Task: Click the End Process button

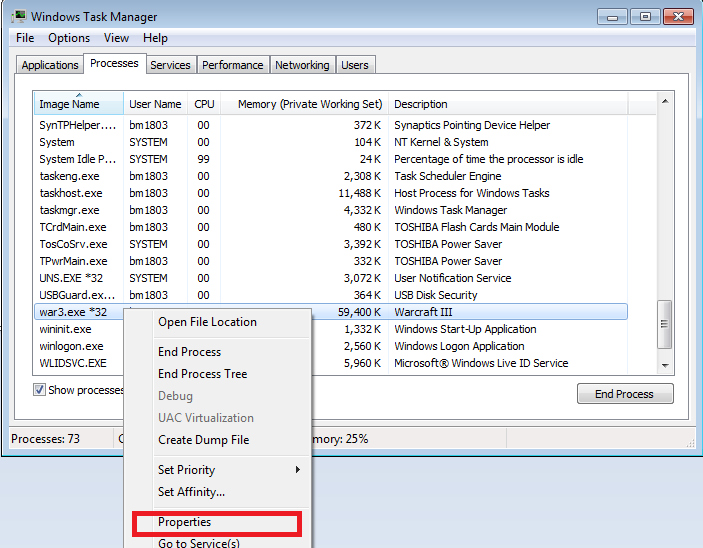Action: (625, 394)
